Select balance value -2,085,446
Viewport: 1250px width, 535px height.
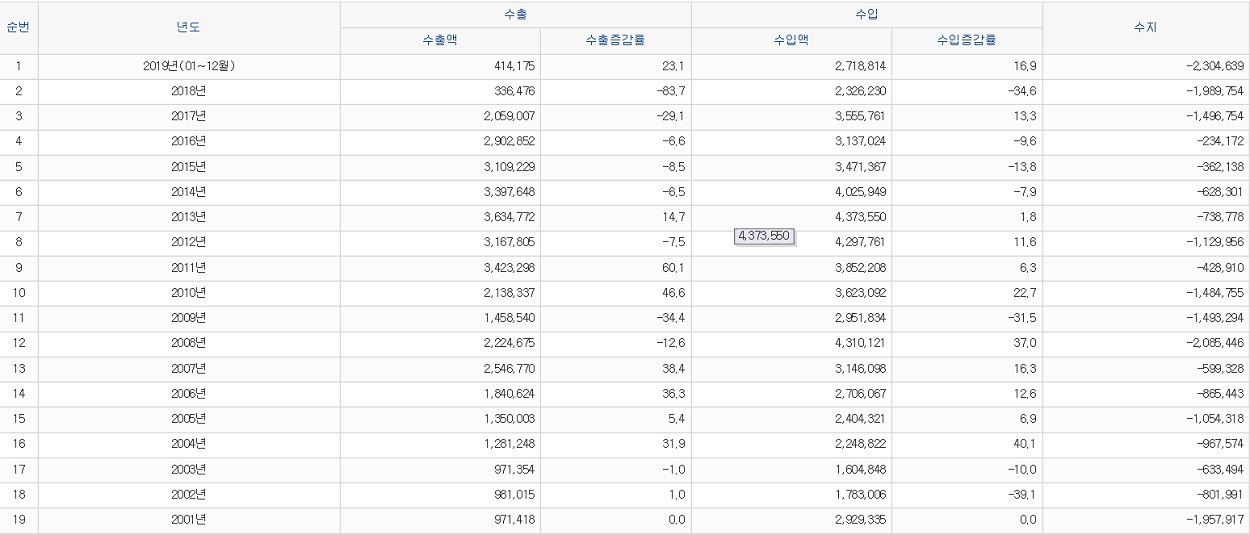pos(1216,344)
